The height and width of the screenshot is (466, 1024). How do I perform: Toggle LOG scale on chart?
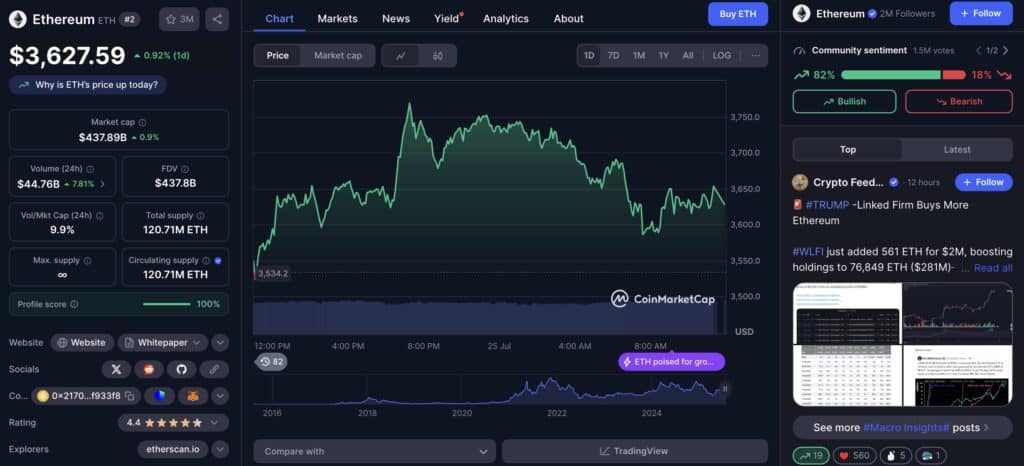[722, 55]
